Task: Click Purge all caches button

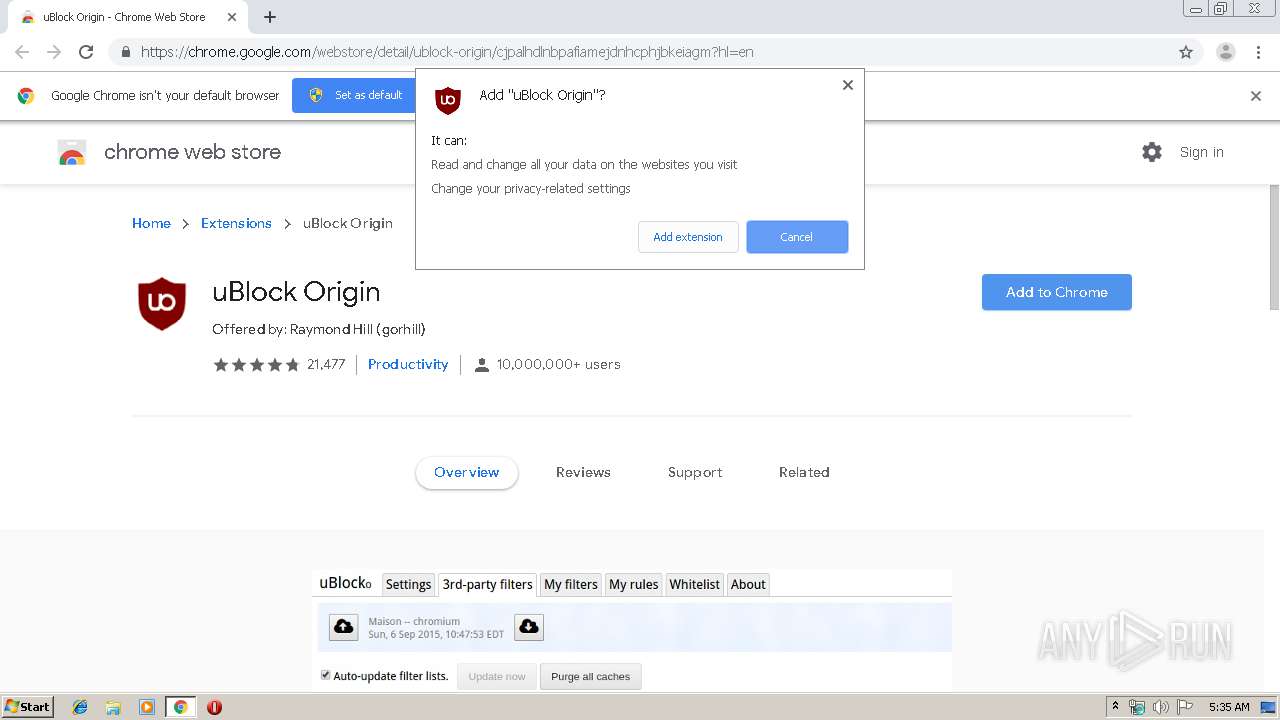Action: pyautogui.click(x=591, y=677)
